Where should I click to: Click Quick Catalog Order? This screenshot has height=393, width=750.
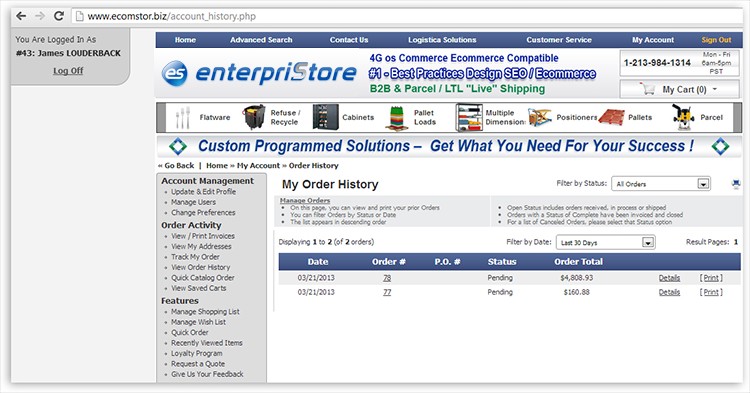pyautogui.click(x=203, y=278)
